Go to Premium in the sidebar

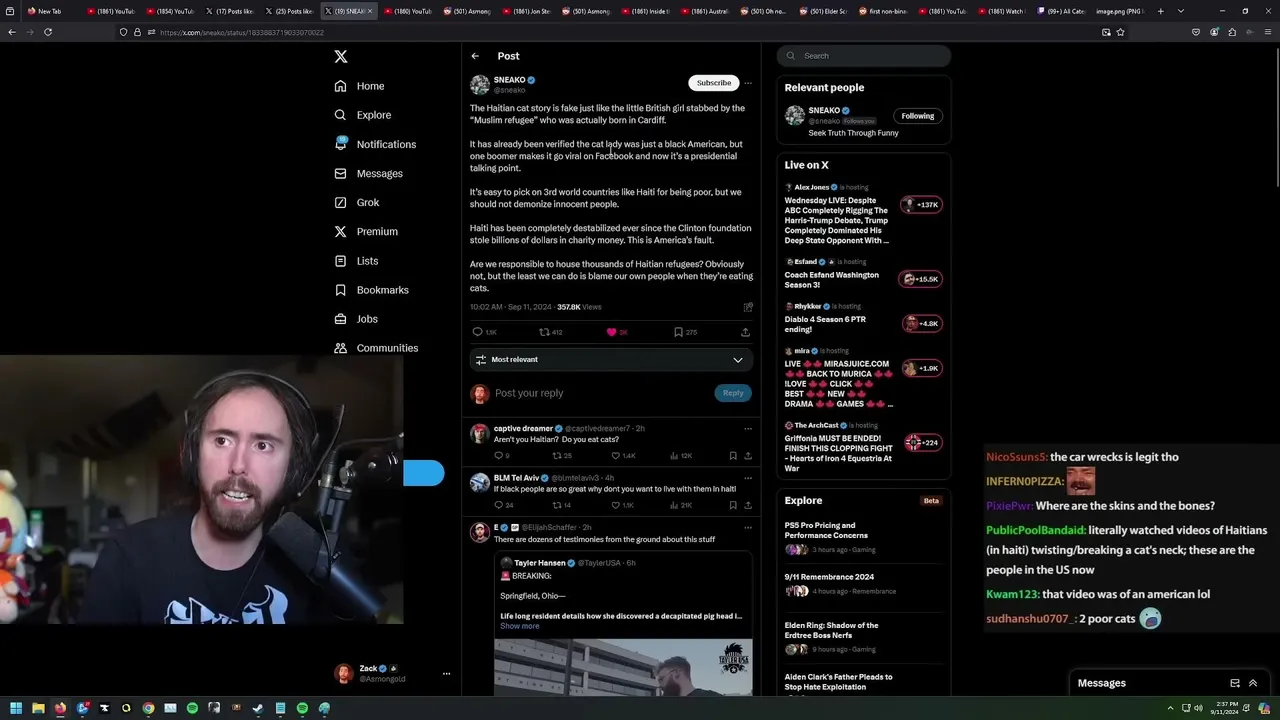(x=366, y=231)
